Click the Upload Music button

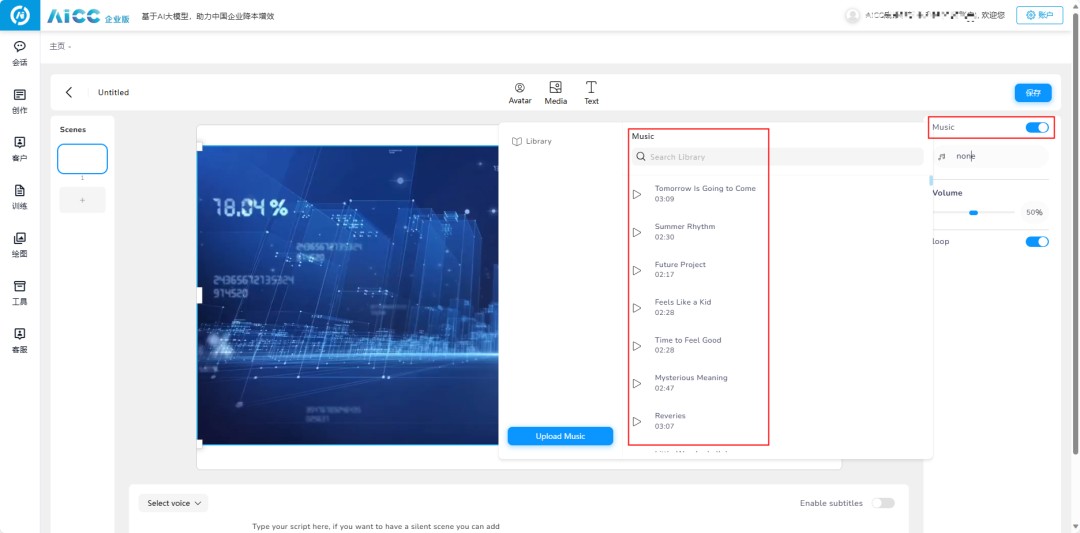pyautogui.click(x=560, y=436)
